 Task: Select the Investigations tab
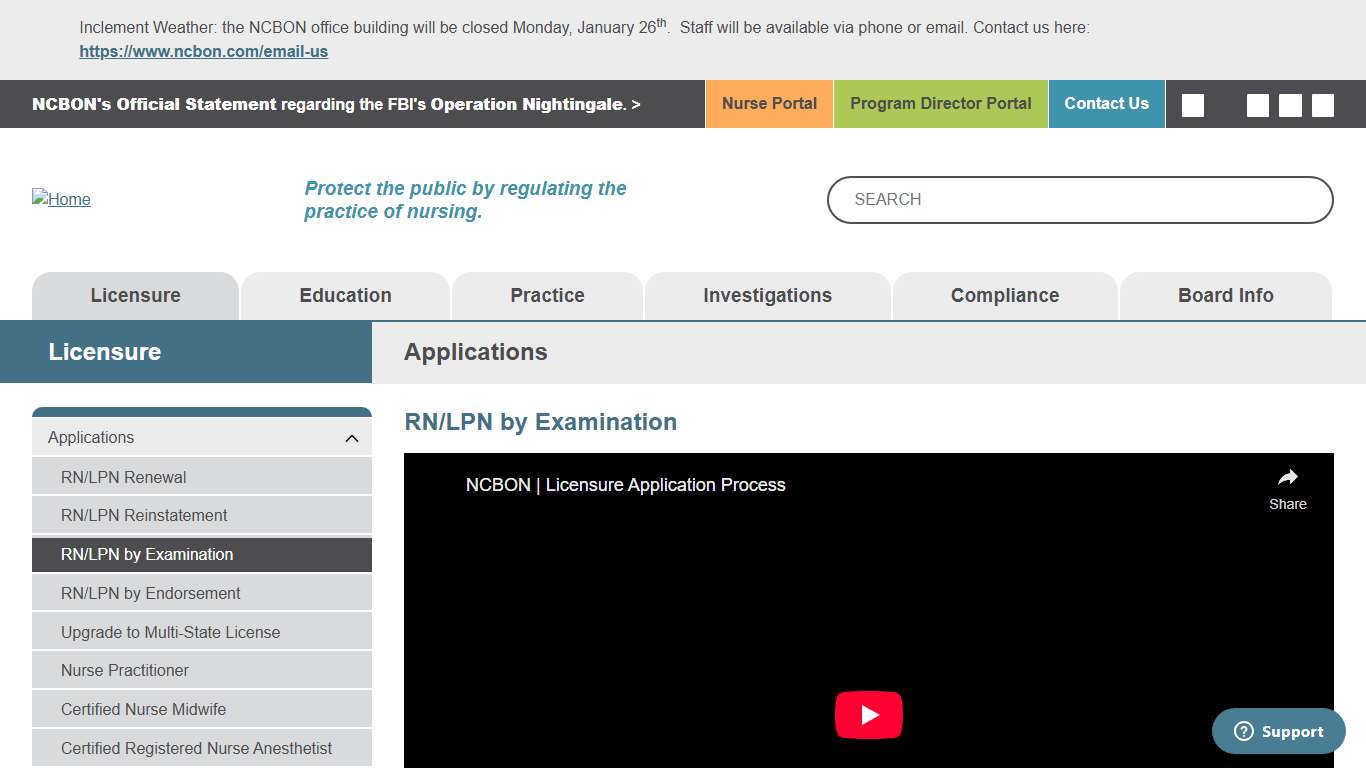click(766, 295)
